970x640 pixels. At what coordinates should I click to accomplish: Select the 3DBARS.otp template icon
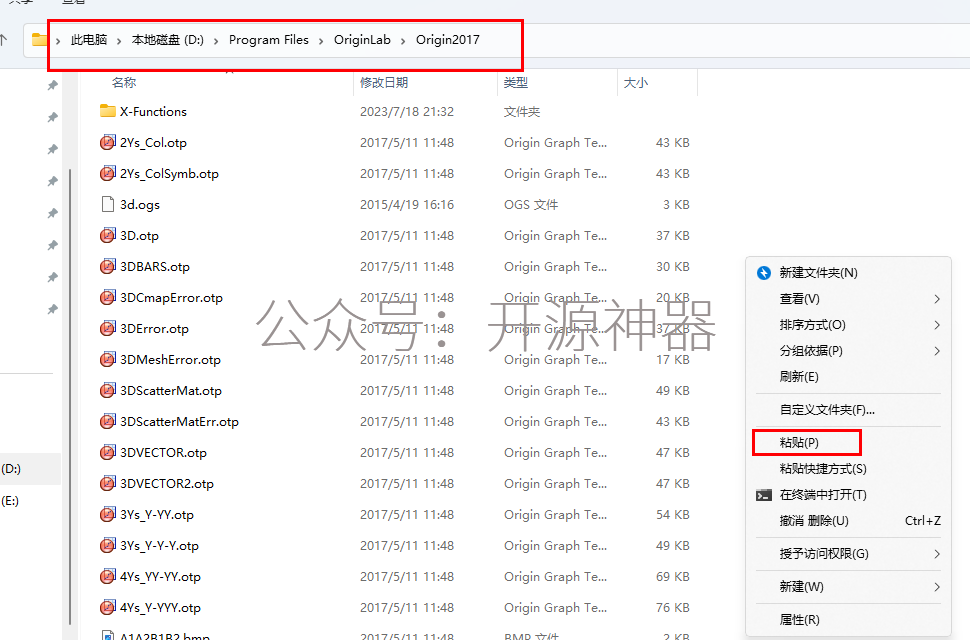[108, 267]
